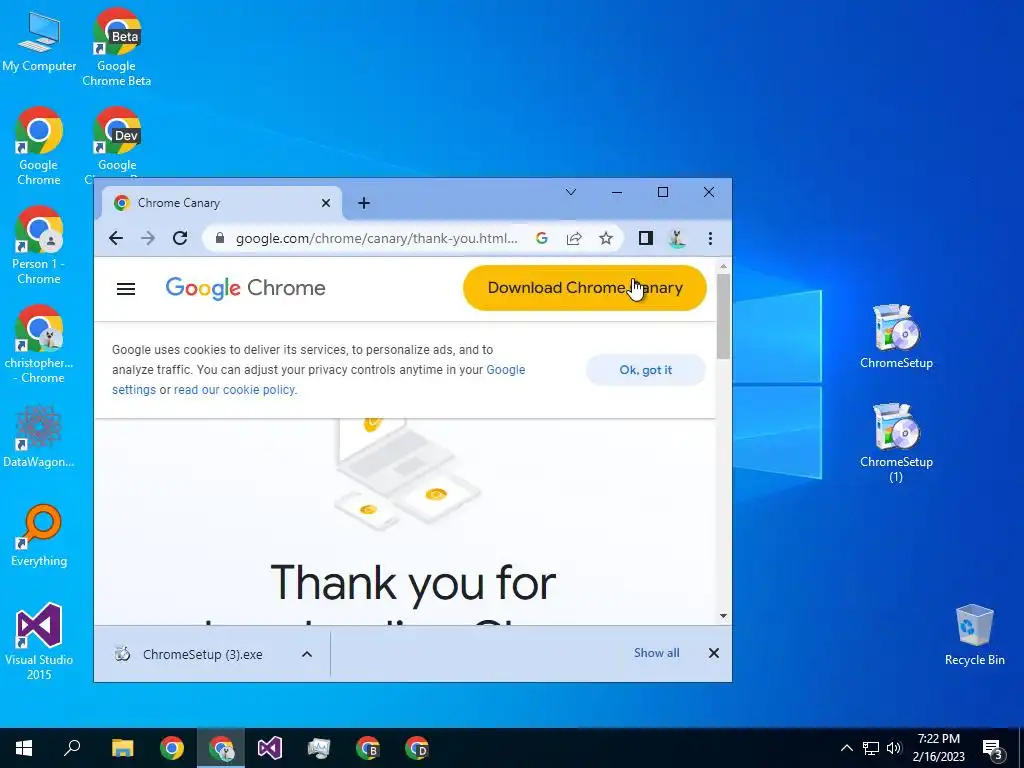The height and width of the screenshot is (768, 1024).
Task: Open Chrome three-dot menu
Action: click(x=710, y=238)
